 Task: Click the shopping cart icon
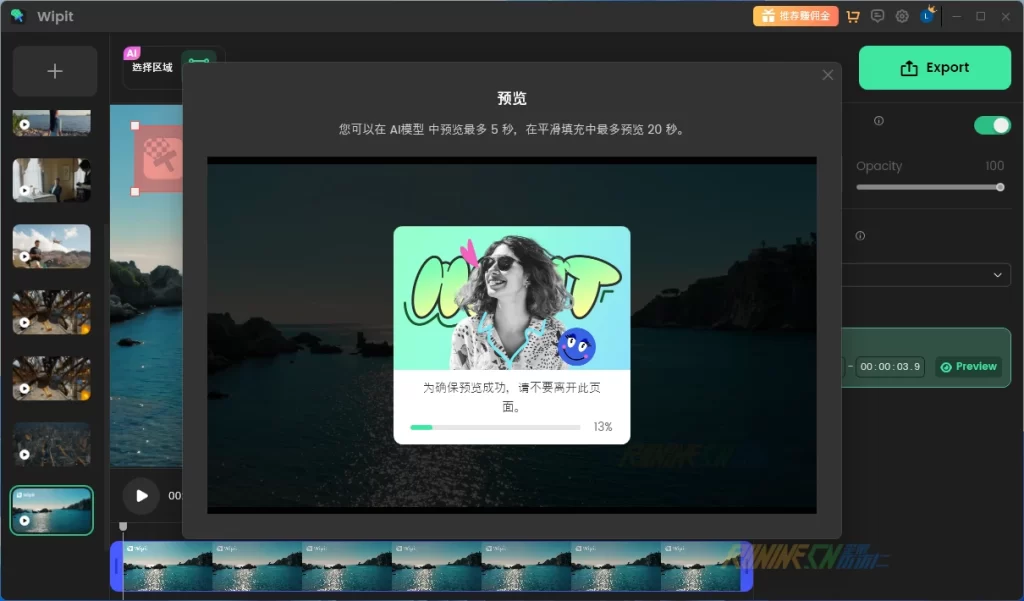pos(853,16)
